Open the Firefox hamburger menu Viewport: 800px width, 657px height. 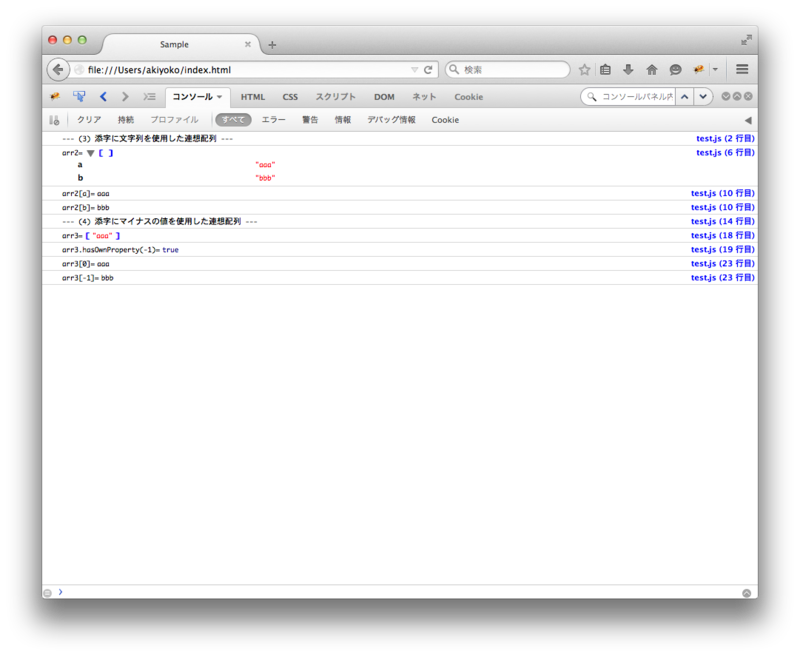(742, 69)
